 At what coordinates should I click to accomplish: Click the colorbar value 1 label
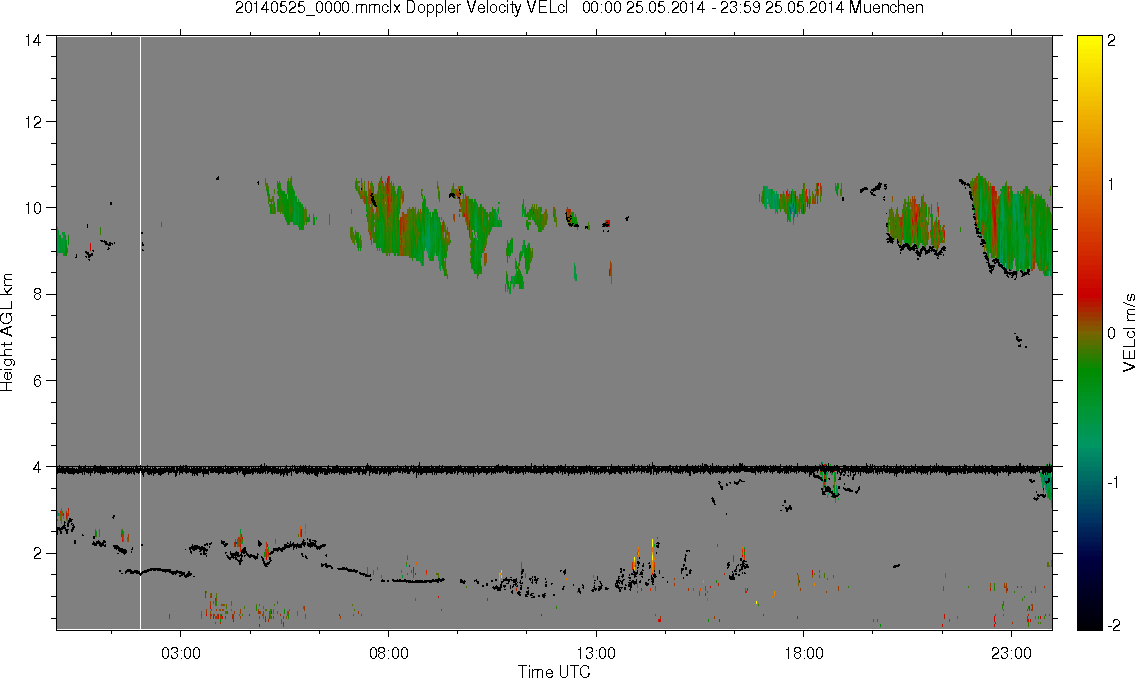[x=1112, y=185]
